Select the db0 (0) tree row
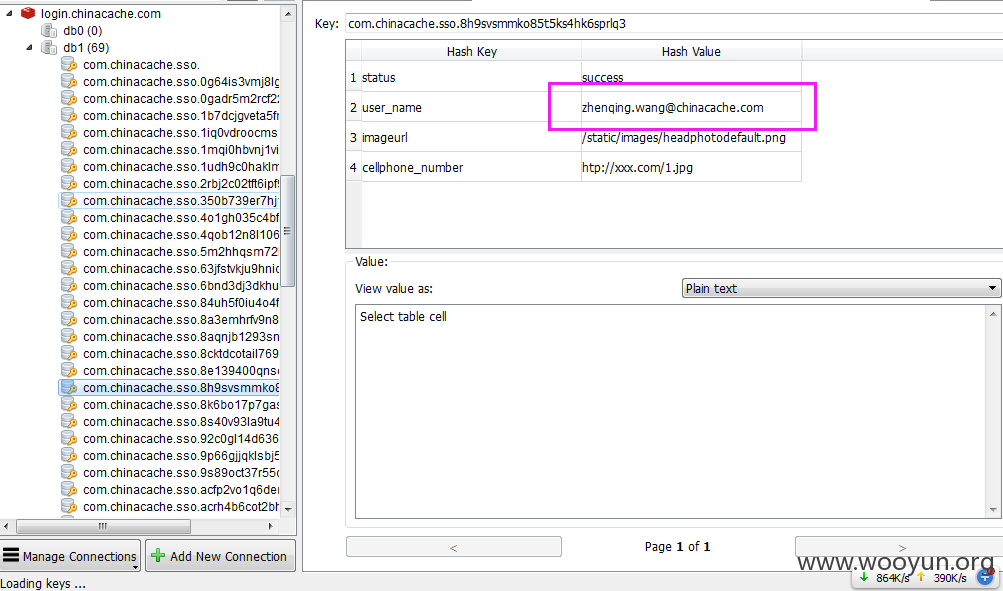Viewport: 1003px width, 591px height. click(83, 30)
